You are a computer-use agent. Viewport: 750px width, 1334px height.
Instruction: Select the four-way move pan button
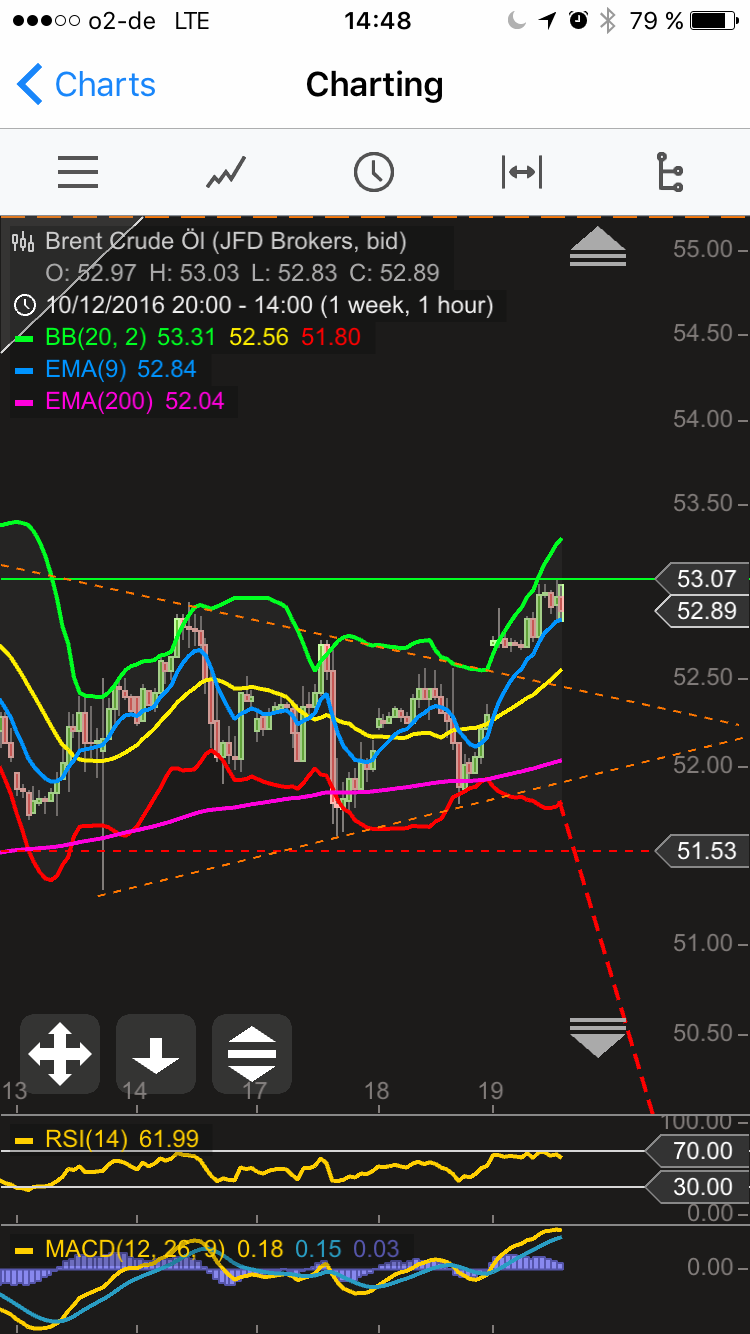60,1054
